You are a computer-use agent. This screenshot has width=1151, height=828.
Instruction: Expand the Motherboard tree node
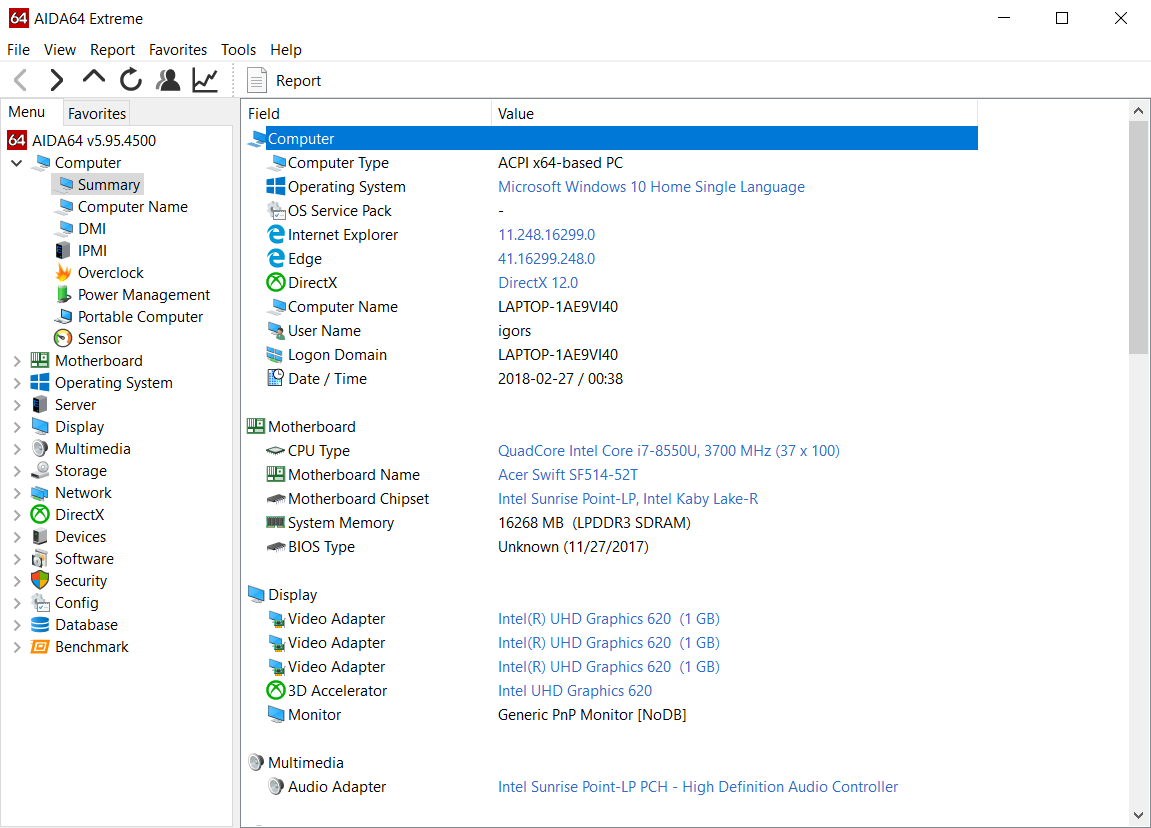click(x=17, y=361)
